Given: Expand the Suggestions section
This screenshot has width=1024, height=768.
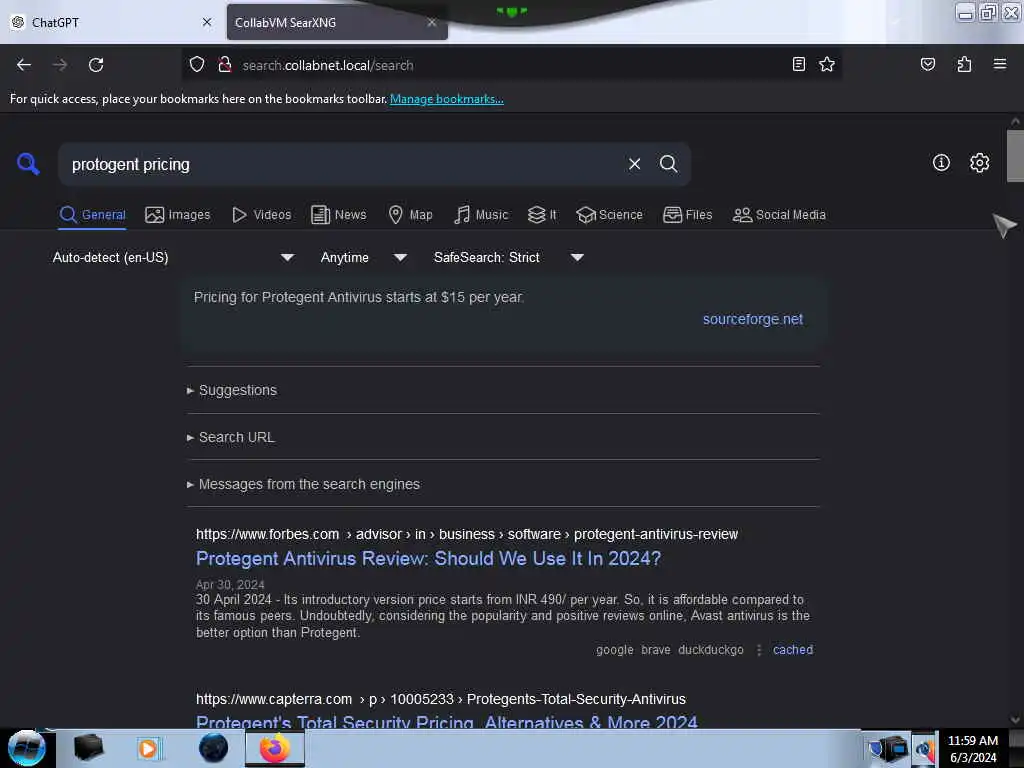Looking at the screenshot, I should tap(232, 390).
